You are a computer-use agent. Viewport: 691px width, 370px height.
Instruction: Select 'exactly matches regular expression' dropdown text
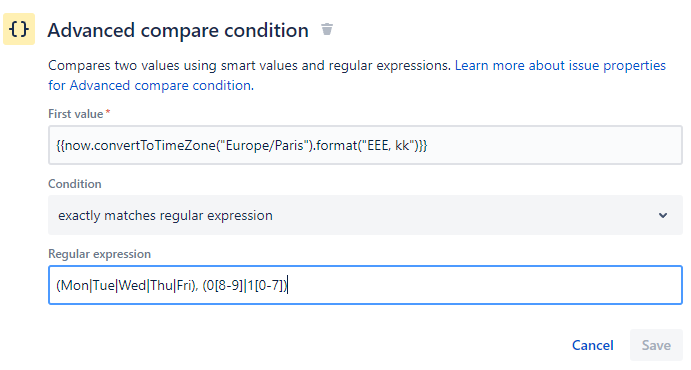(x=165, y=215)
